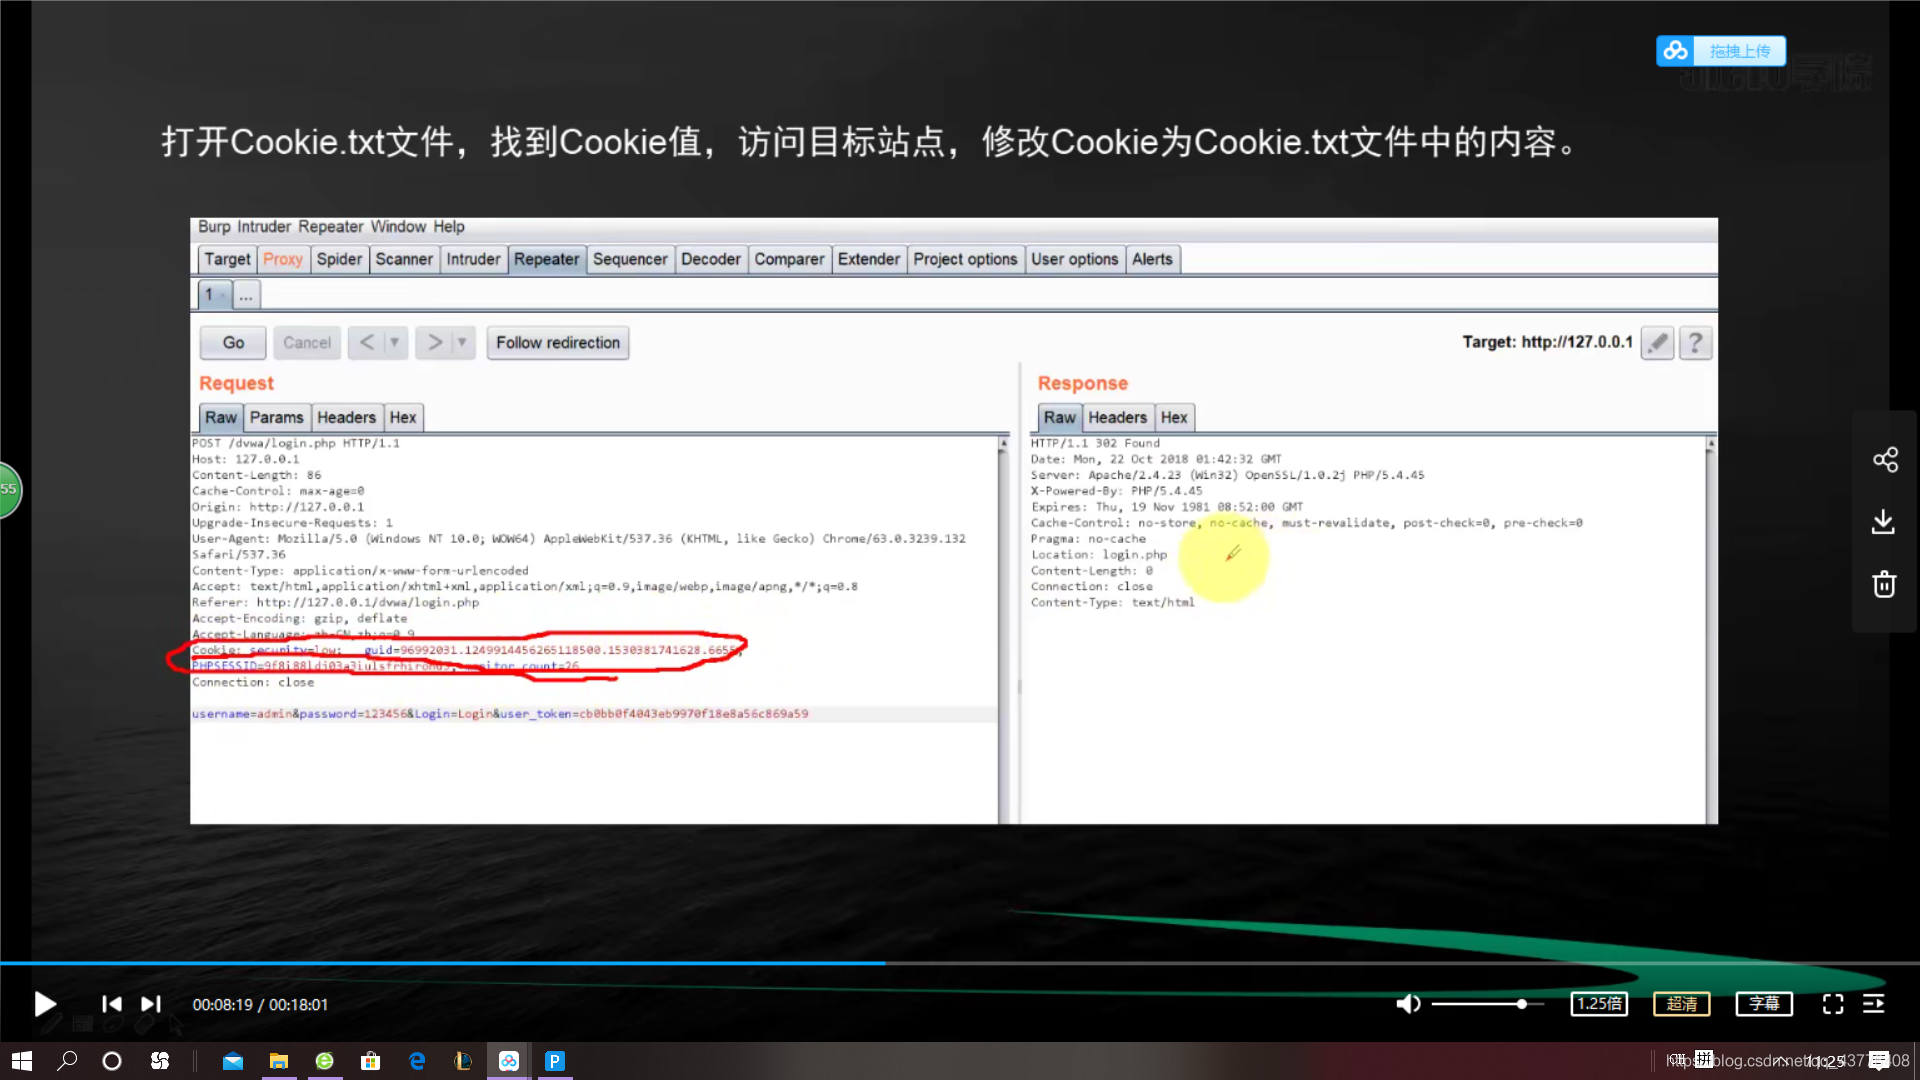The height and width of the screenshot is (1080, 1920).
Task: Open File Explorer from taskbar
Action: [x=279, y=1061]
